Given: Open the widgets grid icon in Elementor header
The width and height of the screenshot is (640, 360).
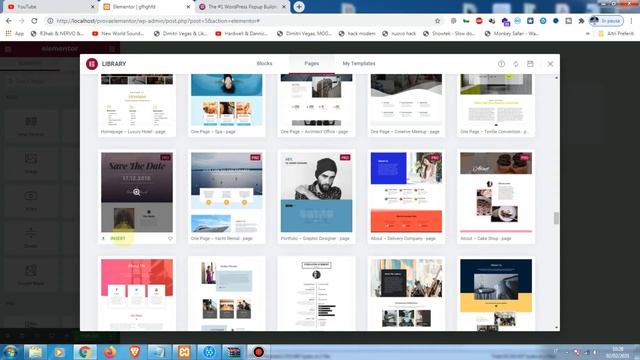Looking at the screenshot, I should pyautogui.click(x=112, y=49).
